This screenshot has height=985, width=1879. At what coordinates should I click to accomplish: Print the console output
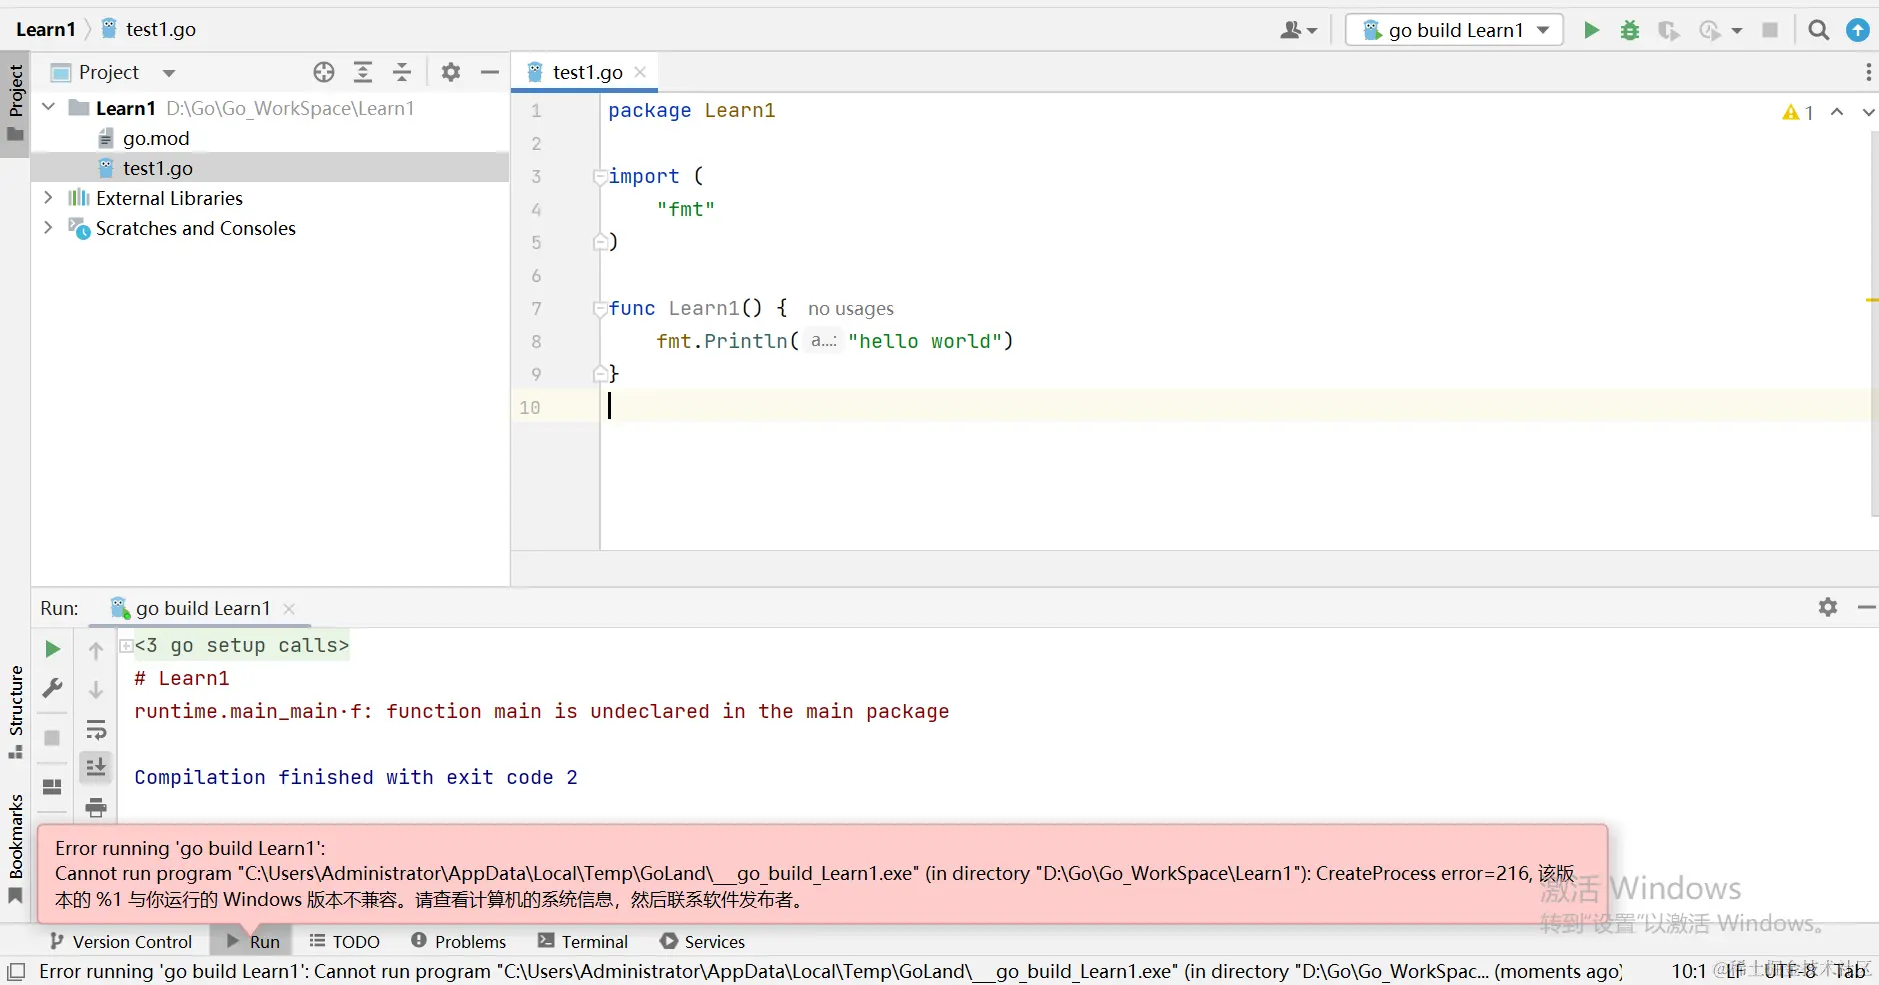[x=96, y=807]
